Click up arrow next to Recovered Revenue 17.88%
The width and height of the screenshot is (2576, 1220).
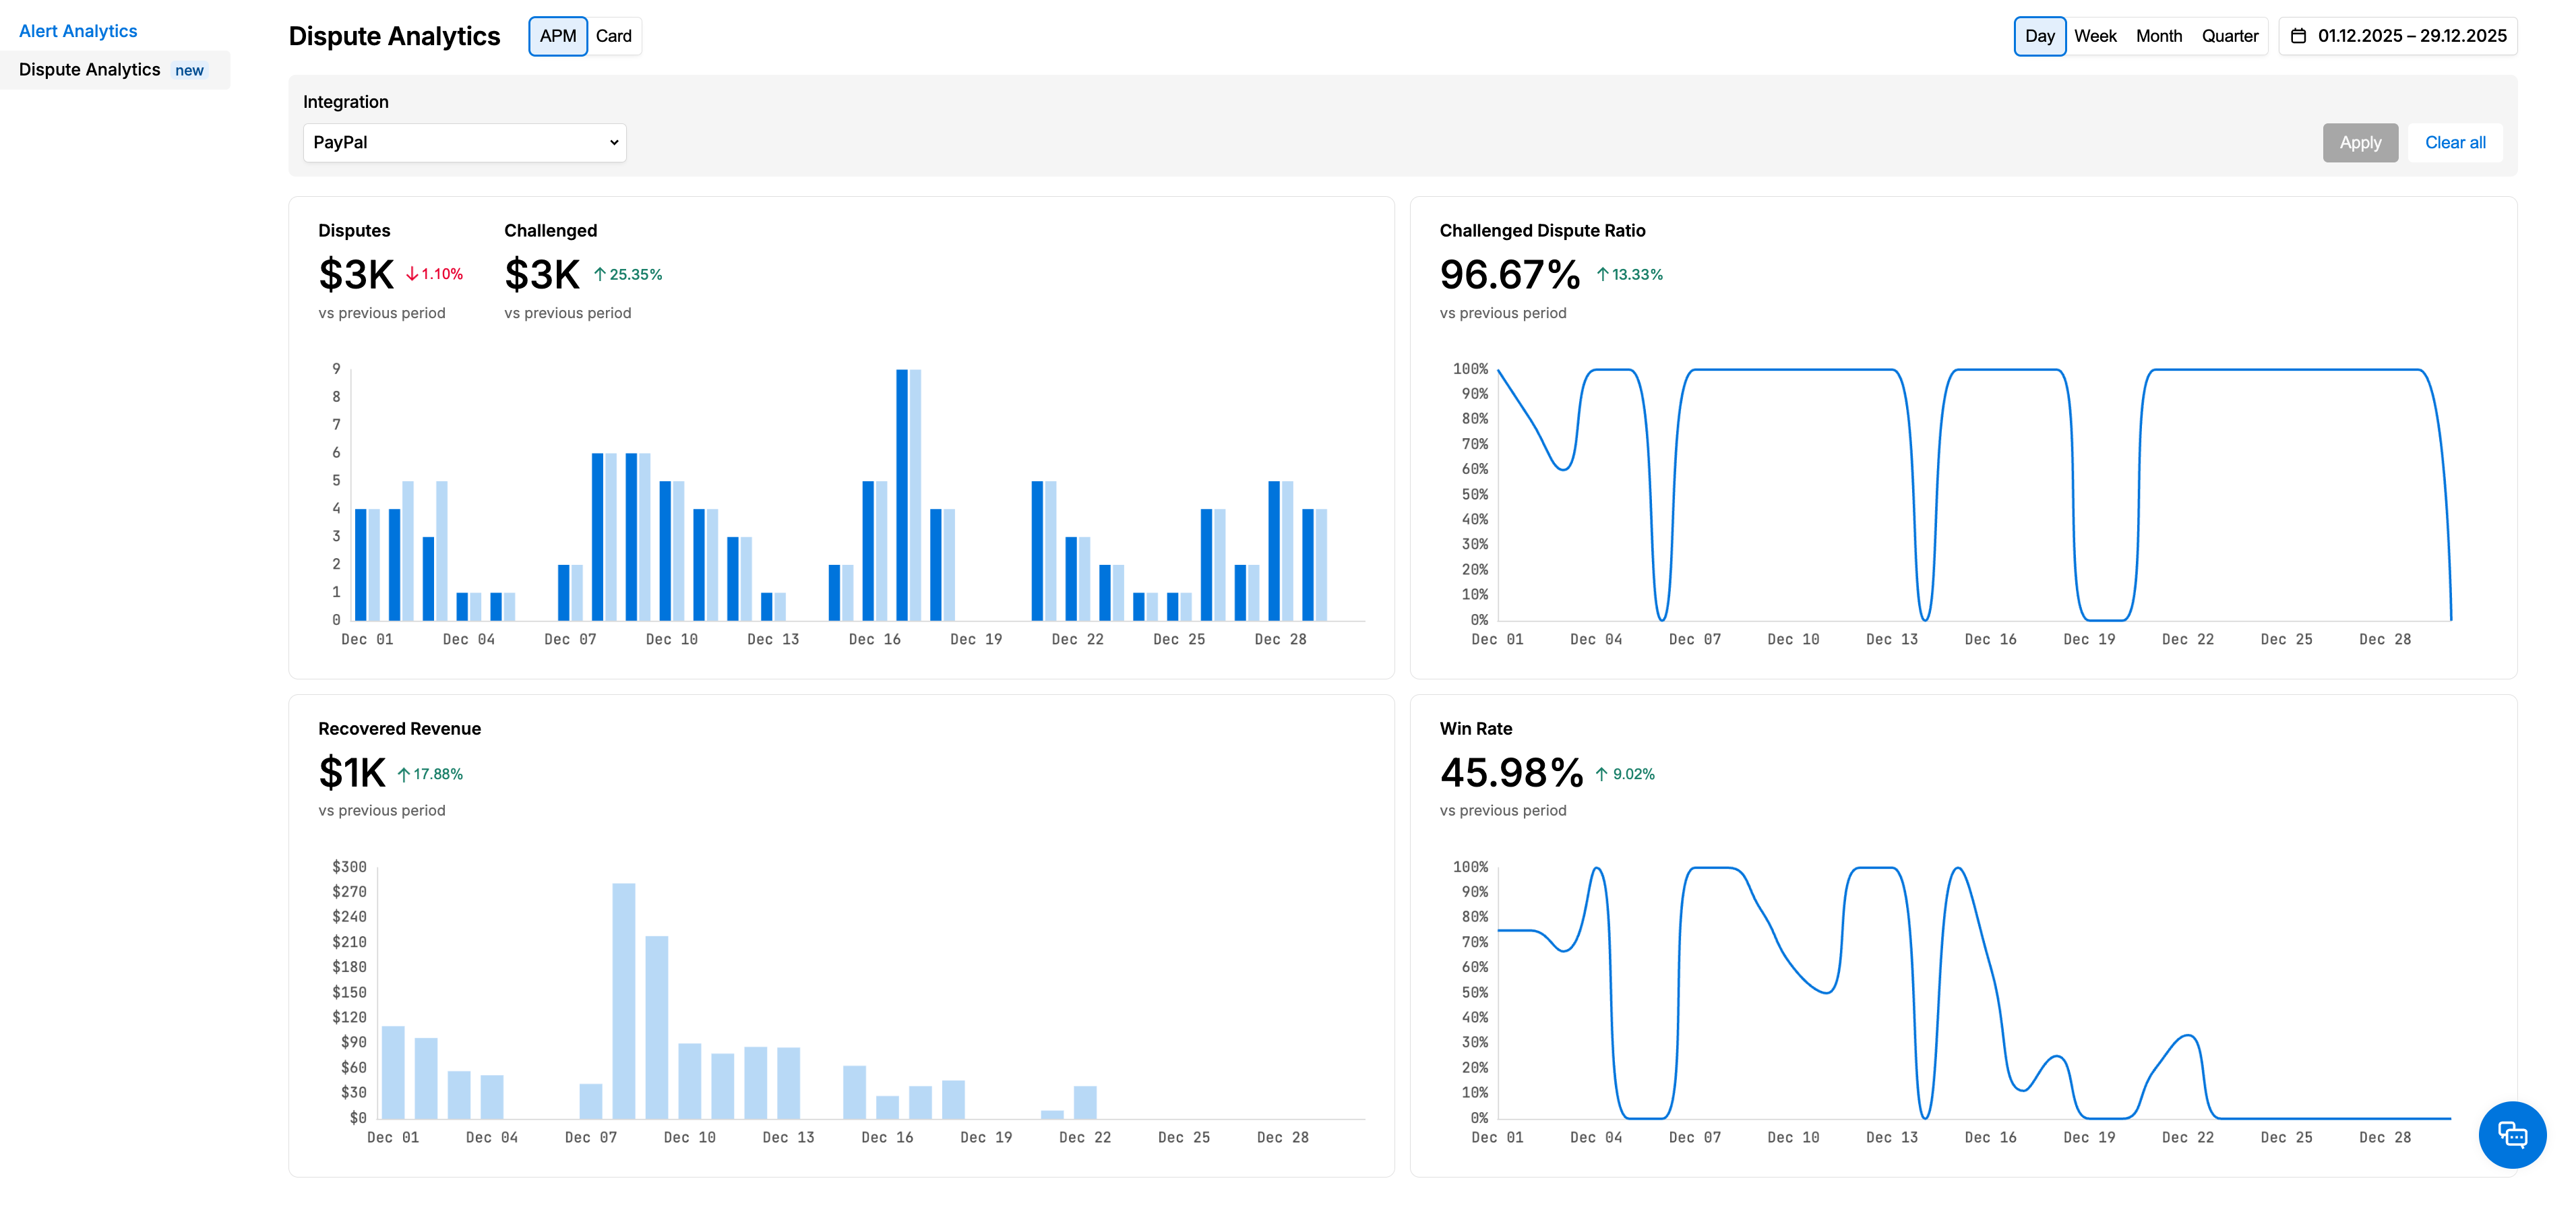404,774
